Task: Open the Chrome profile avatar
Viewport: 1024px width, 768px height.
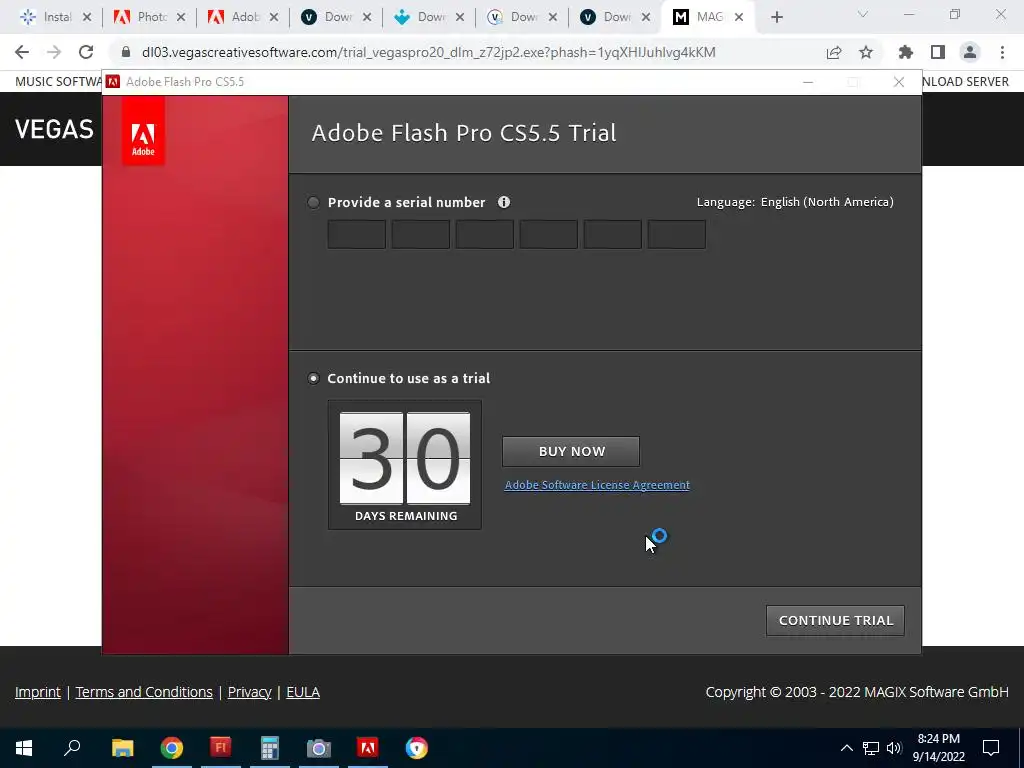Action: point(970,52)
